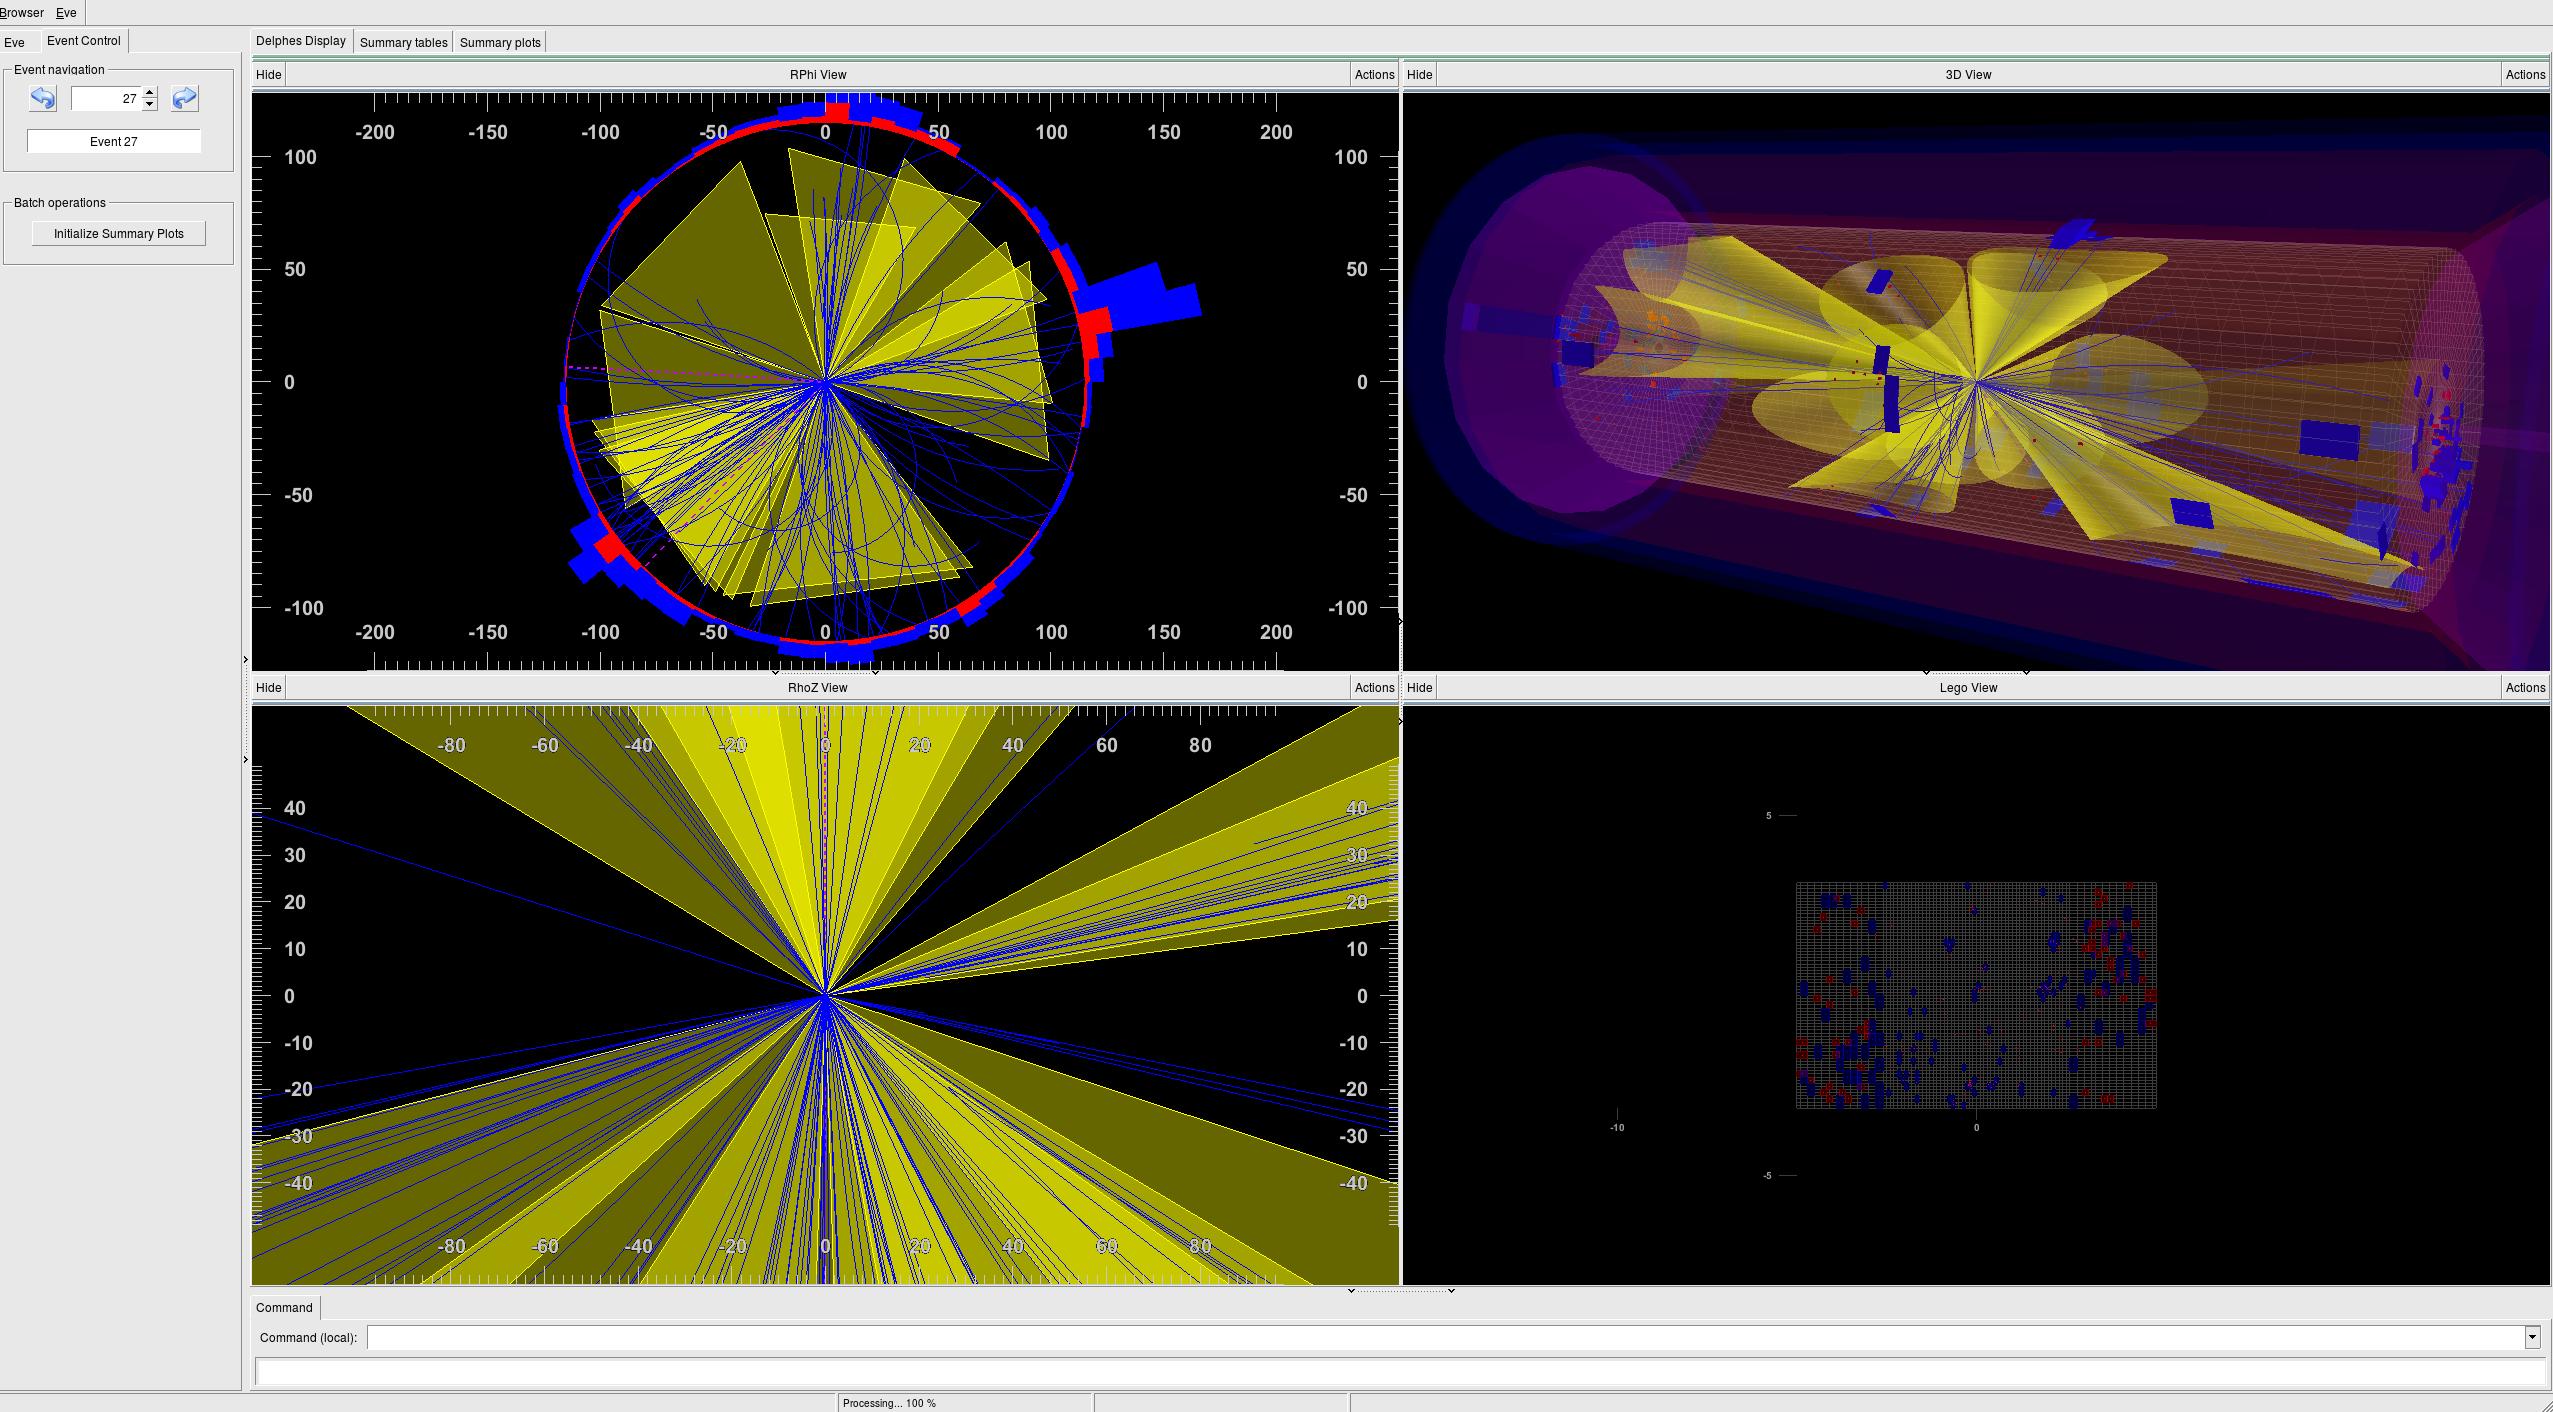Open the Summary plots tab
Image resolution: width=2553 pixels, height=1412 pixels.
point(500,42)
